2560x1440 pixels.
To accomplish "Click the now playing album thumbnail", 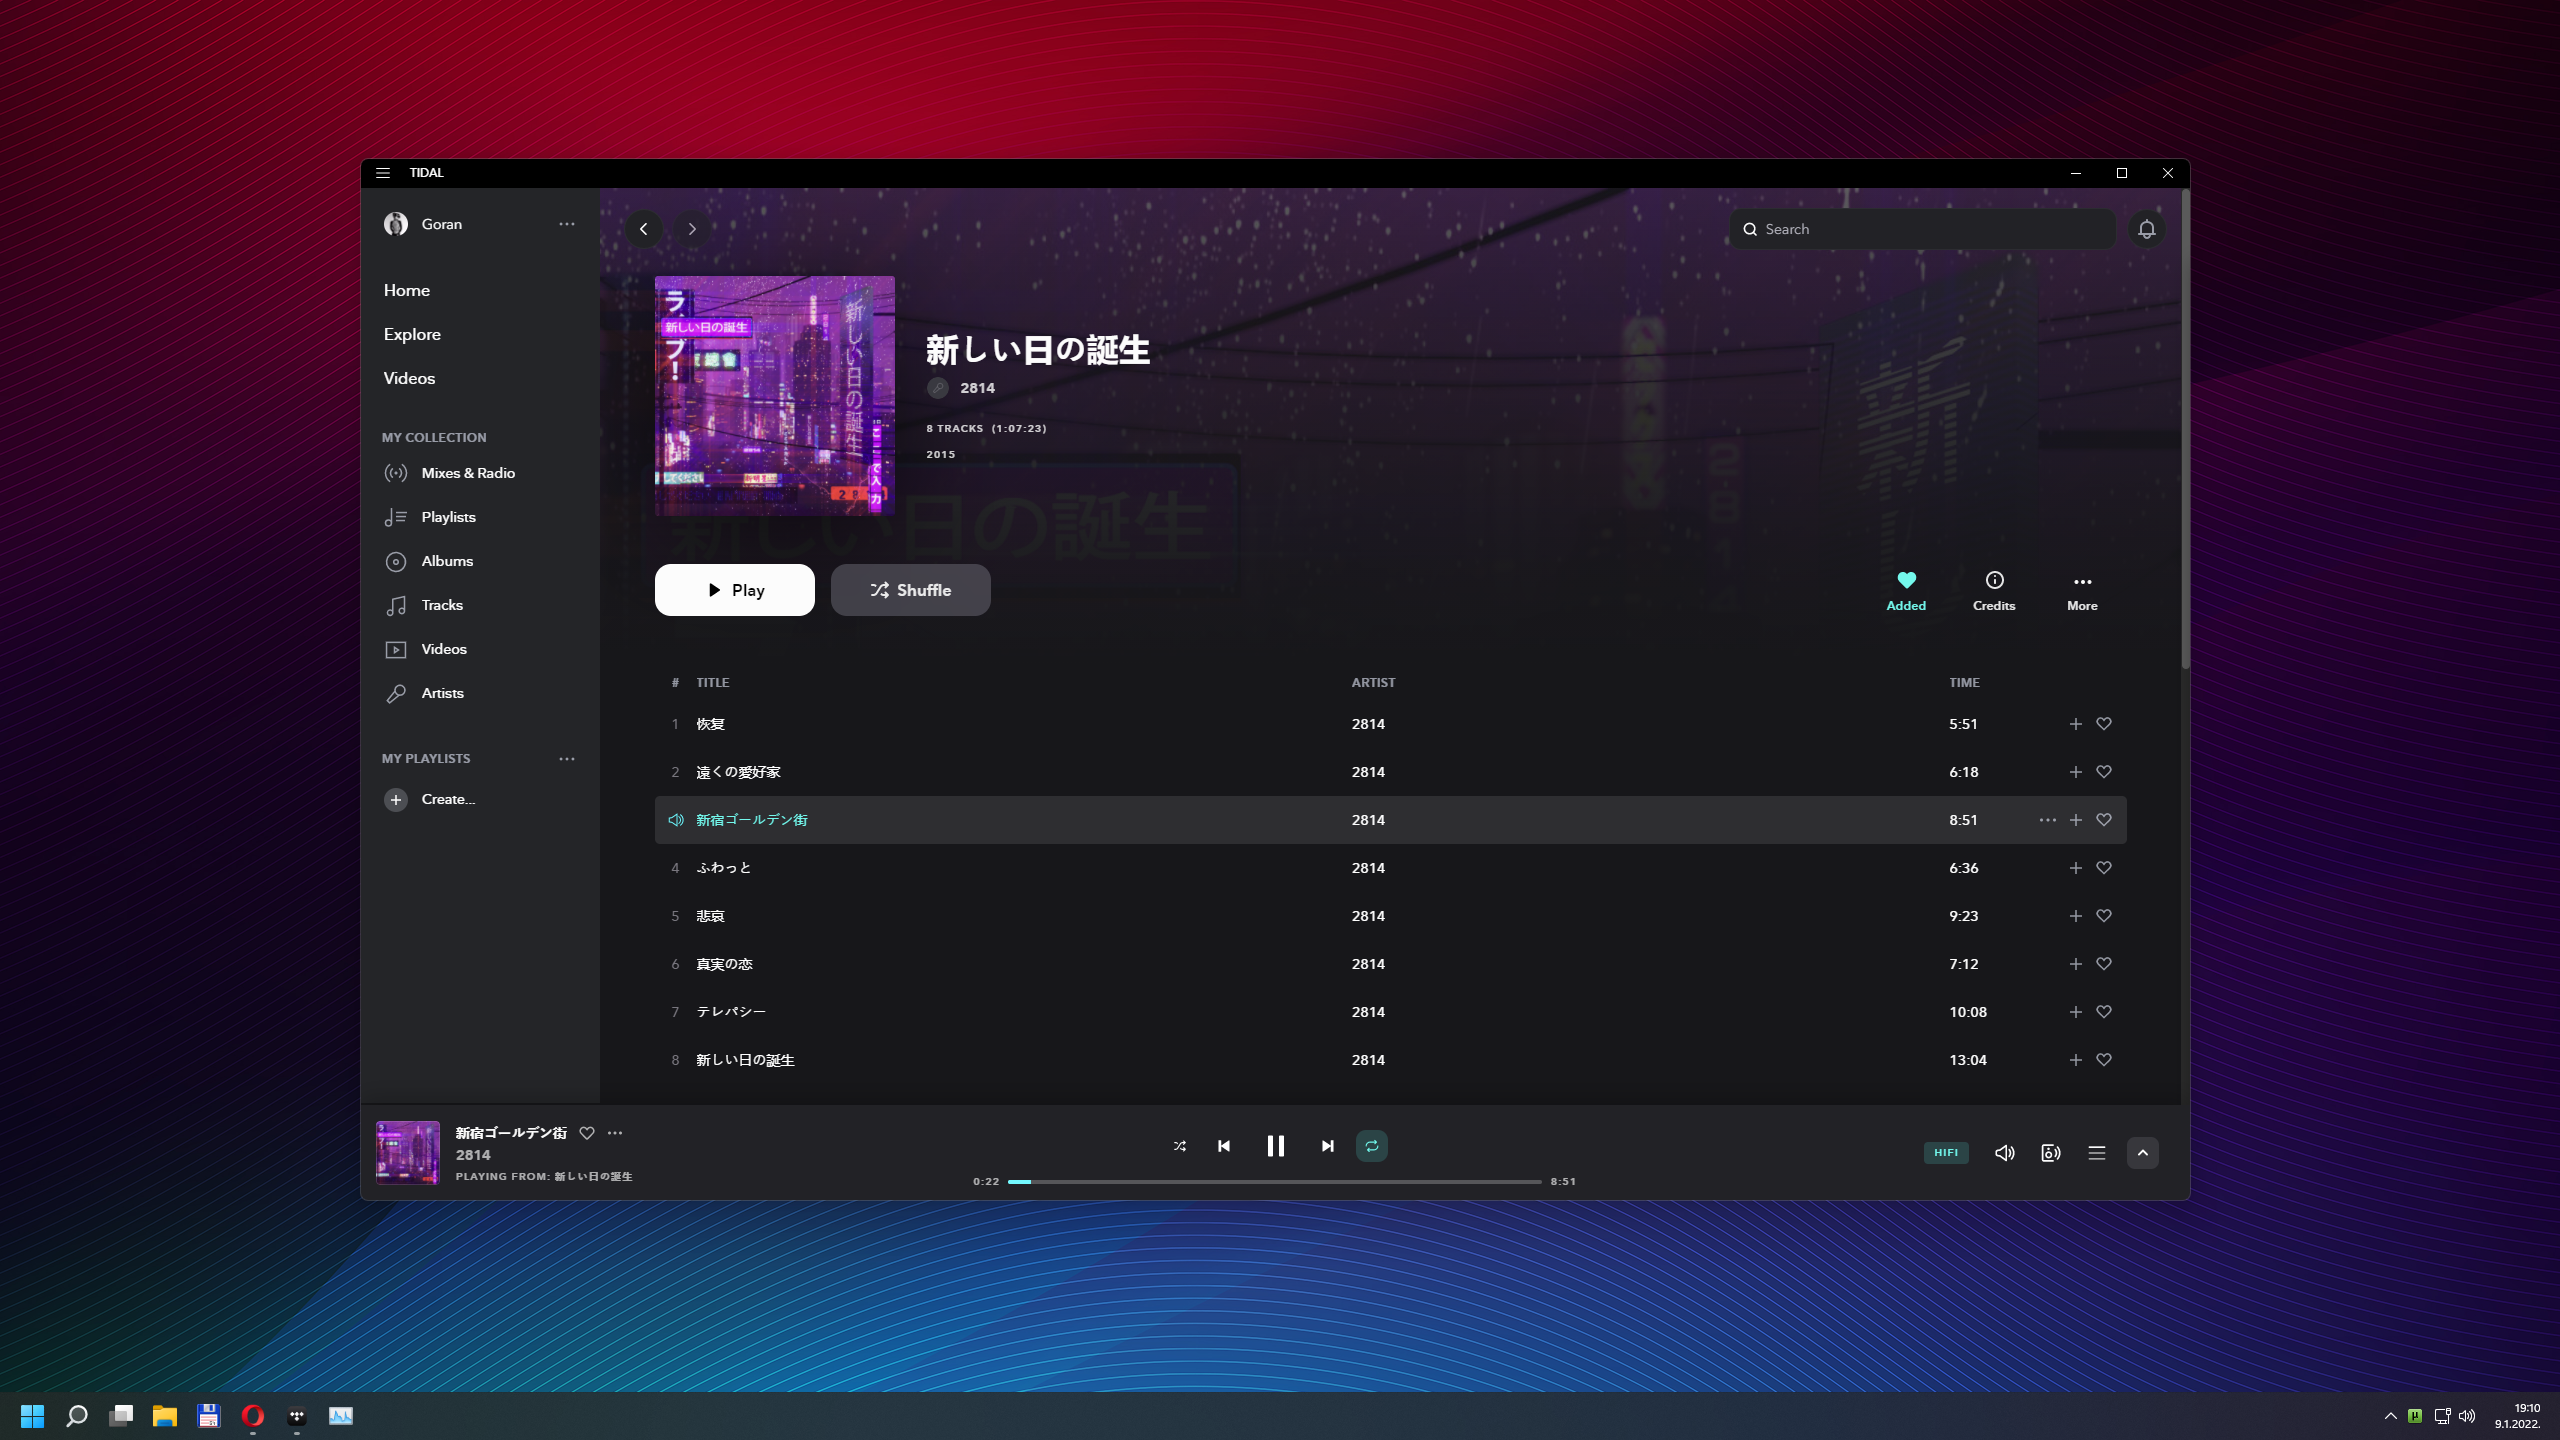I will (408, 1153).
